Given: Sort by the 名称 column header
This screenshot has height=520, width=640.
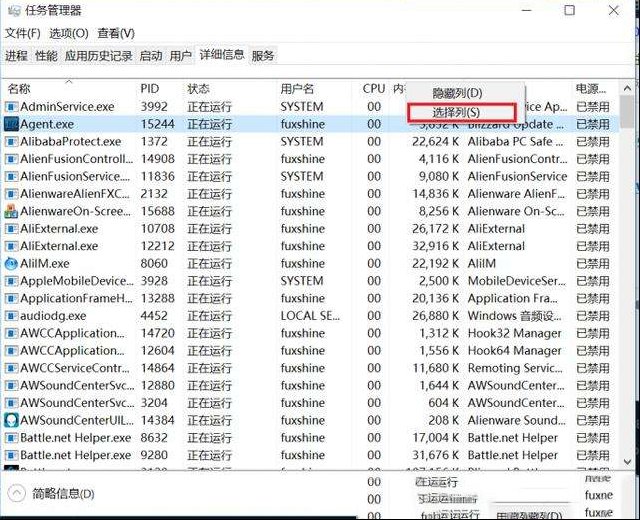Looking at the screenshot, I should [19, 89].
